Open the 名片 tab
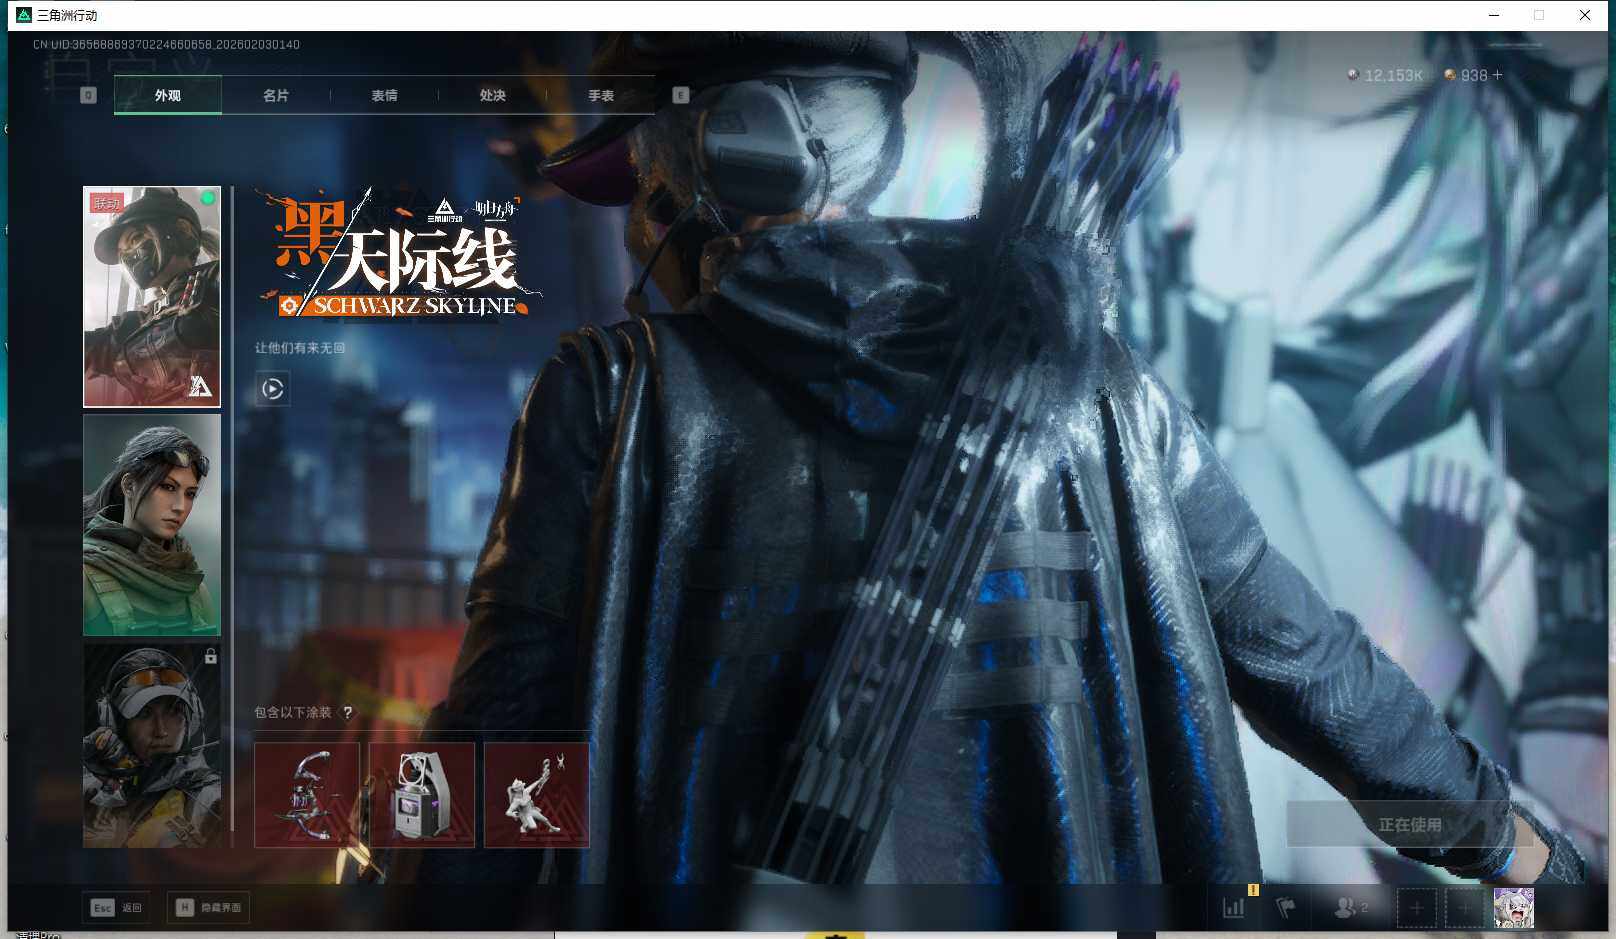1616x939 pixels. pyautogui.click(x=276, y=95)
